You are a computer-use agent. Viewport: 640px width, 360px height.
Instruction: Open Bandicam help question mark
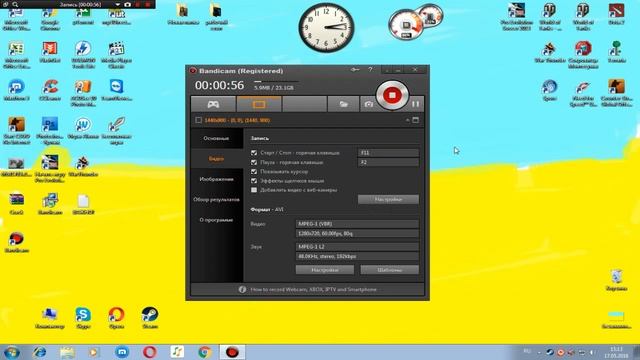[x=370, y=70]
